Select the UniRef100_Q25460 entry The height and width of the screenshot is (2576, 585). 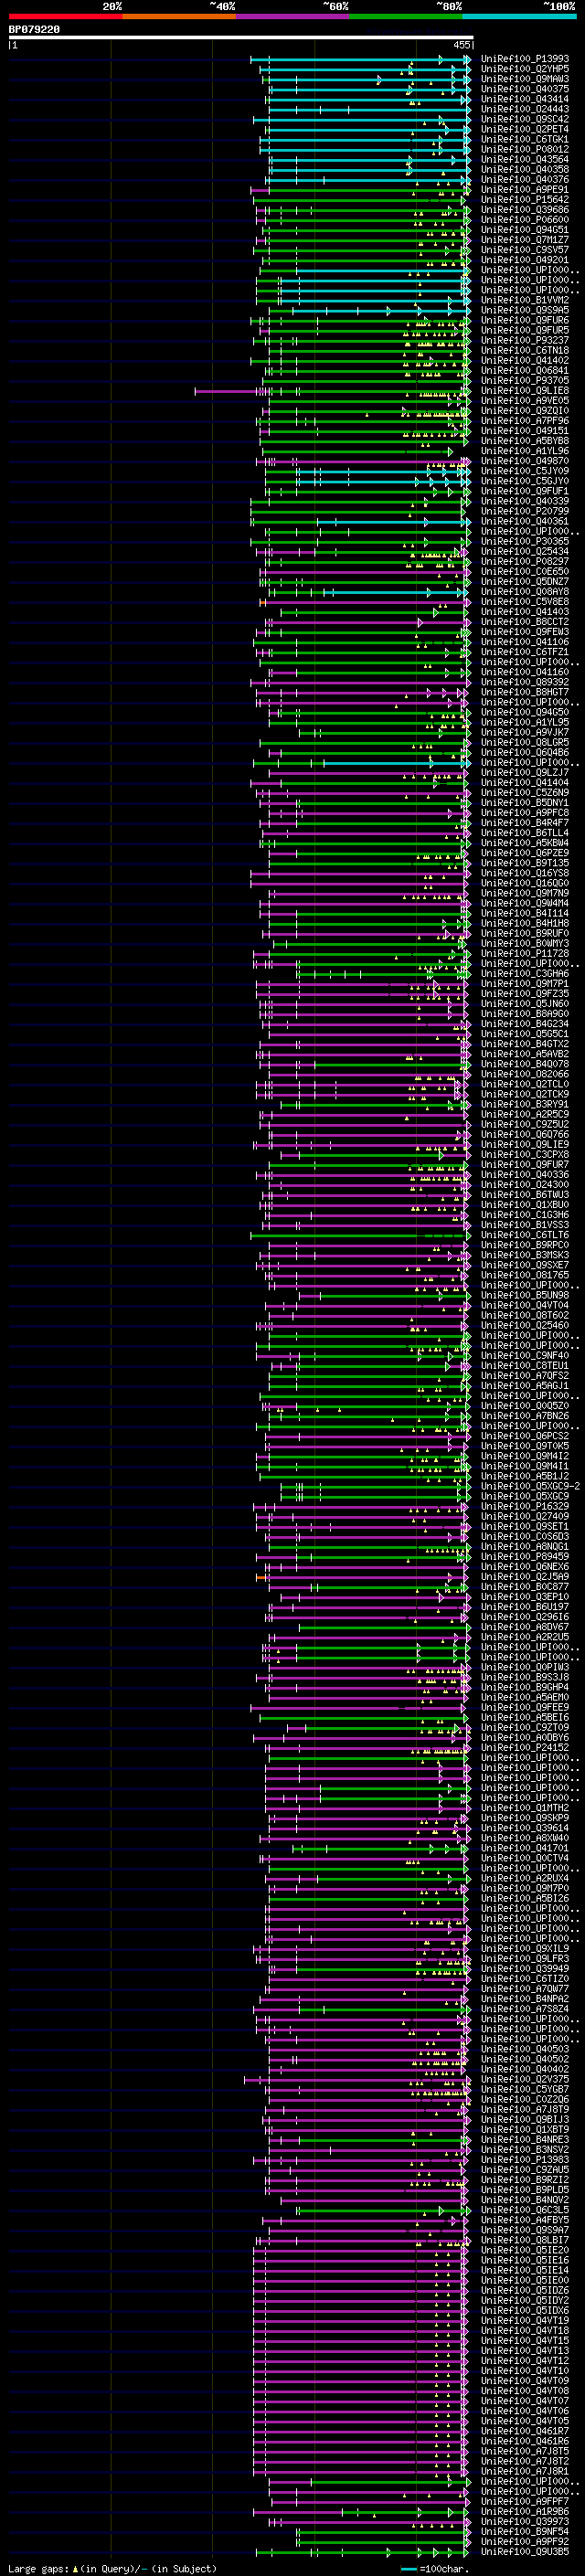click(x=525, y=1325)
